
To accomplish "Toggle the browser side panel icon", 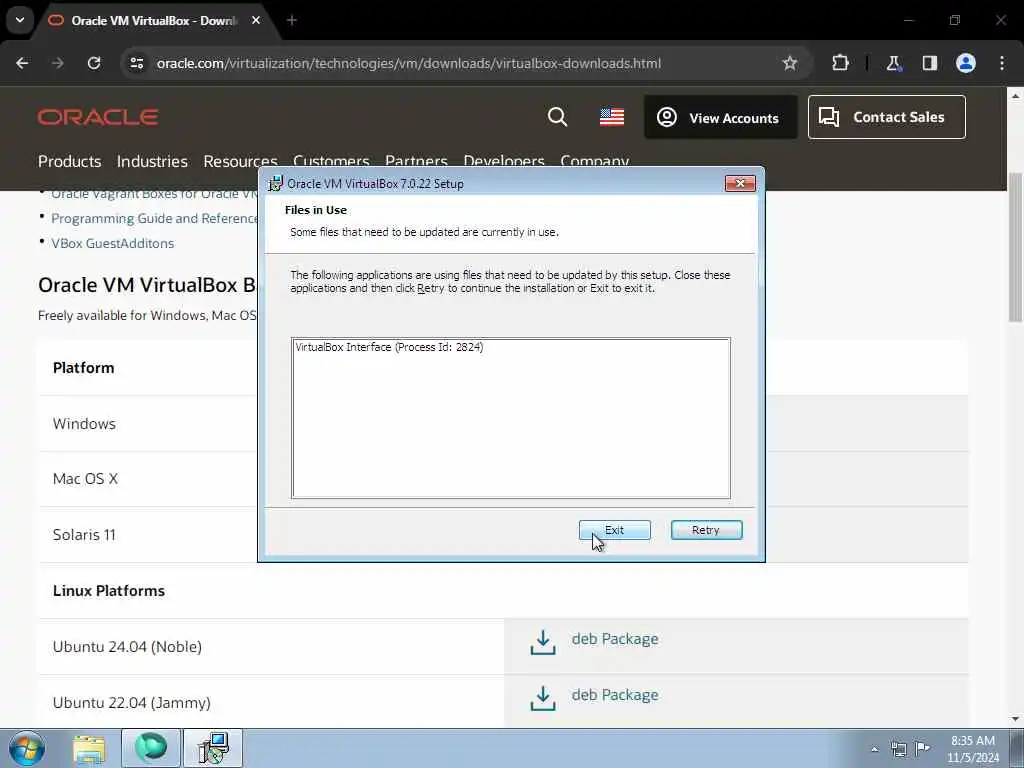I will click(929, 63).
